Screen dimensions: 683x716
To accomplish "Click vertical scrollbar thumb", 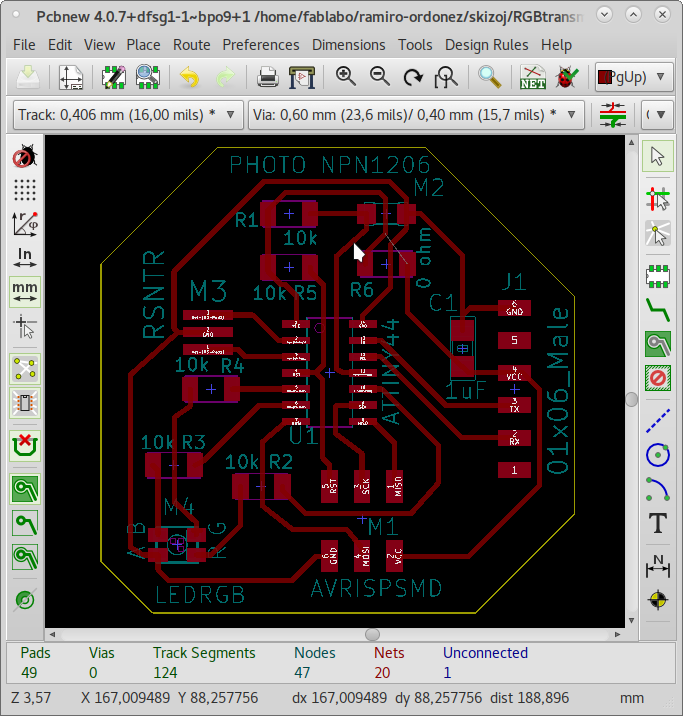I will [631, 399].
